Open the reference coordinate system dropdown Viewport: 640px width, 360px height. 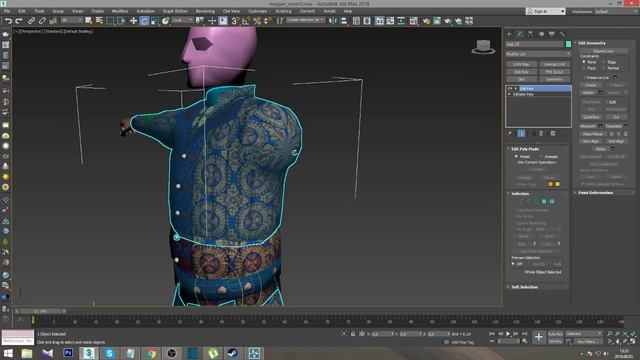(x=182, y=20)
